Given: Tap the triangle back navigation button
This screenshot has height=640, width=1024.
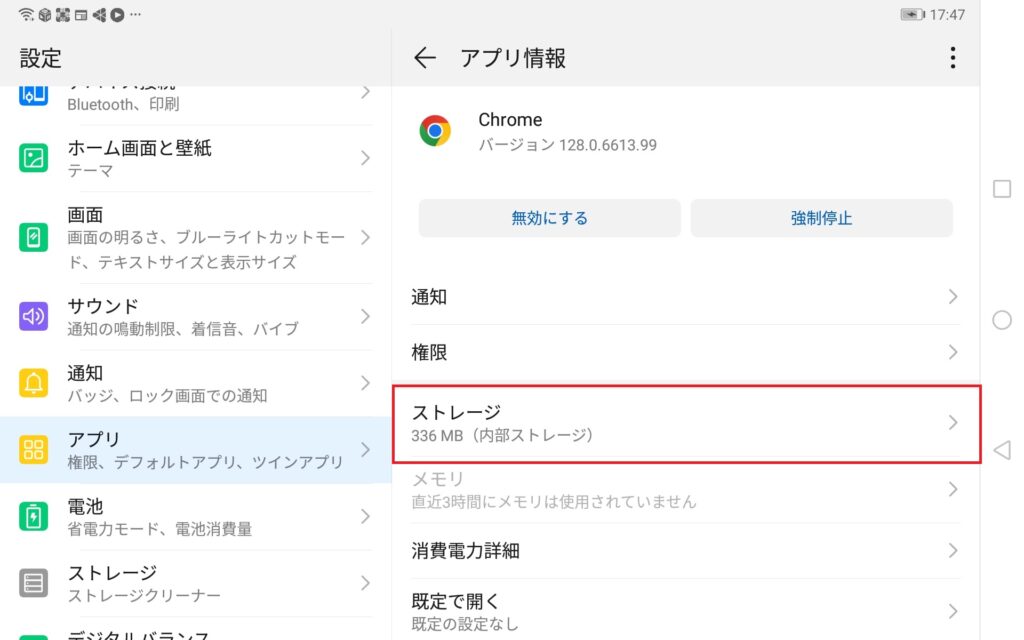Looking at the screenshot, I should tap(1002, 450).
